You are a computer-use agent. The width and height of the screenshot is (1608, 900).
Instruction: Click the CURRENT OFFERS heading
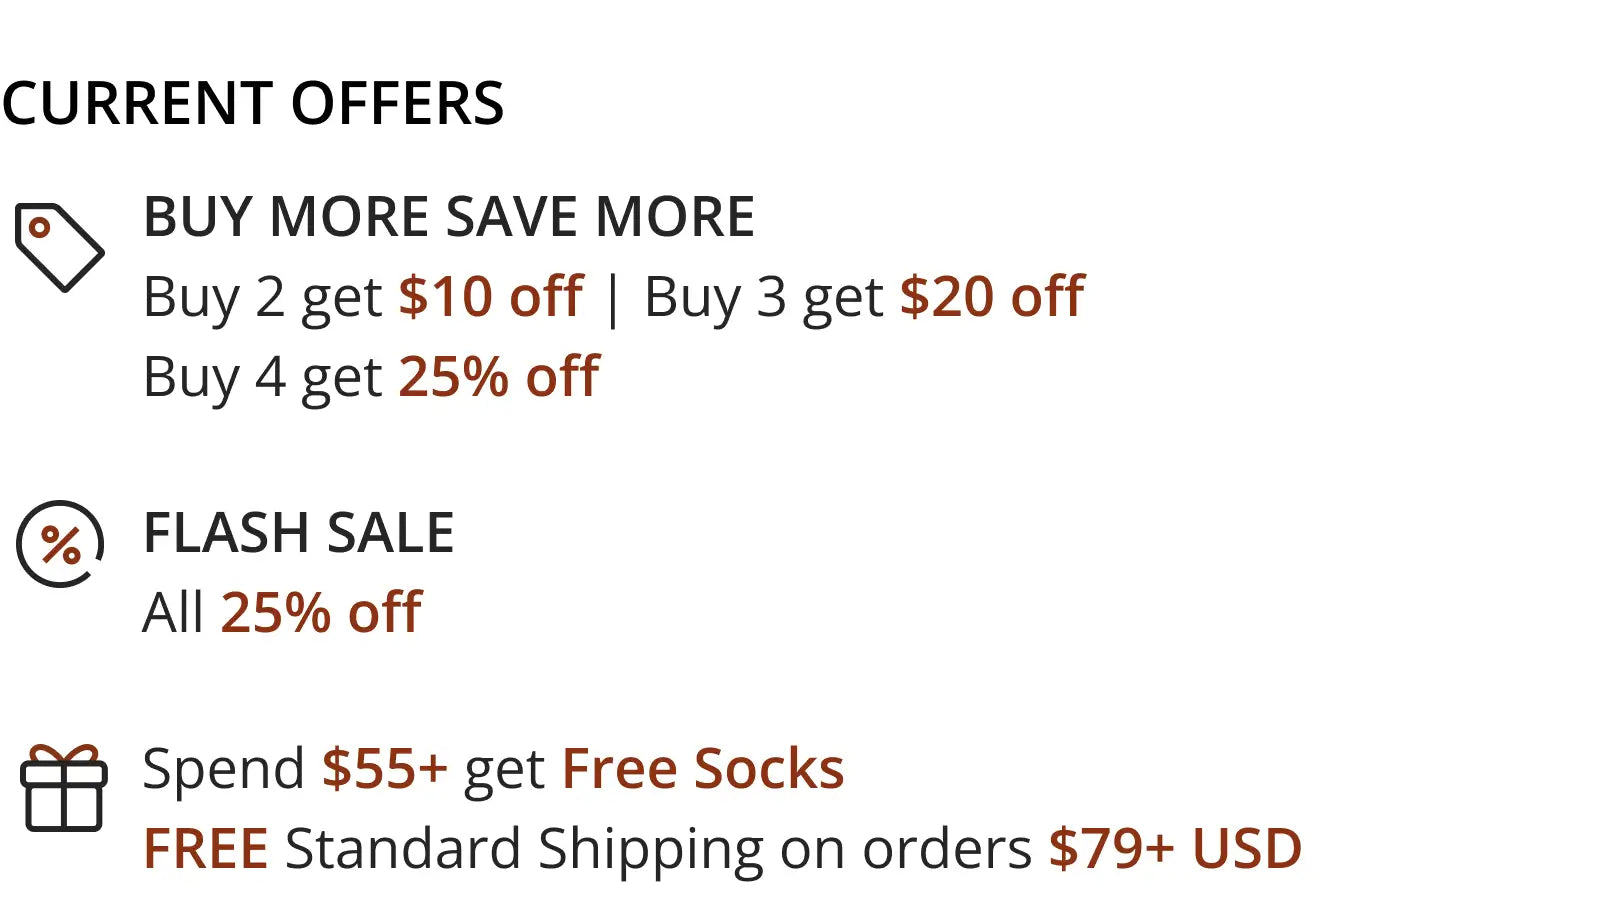click(253, 103)
